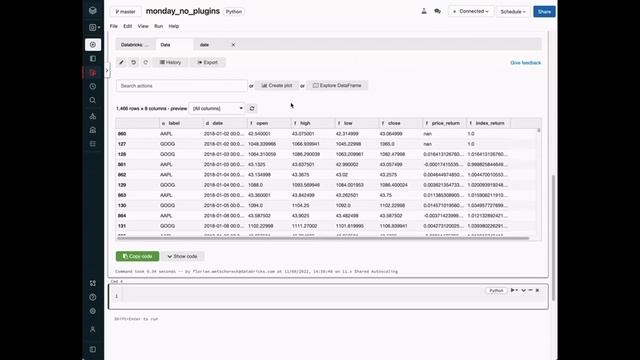This screenshot has width=640, height=360.
Task: Open the persona switcher icon in sidebar
Action: [94, 27]
